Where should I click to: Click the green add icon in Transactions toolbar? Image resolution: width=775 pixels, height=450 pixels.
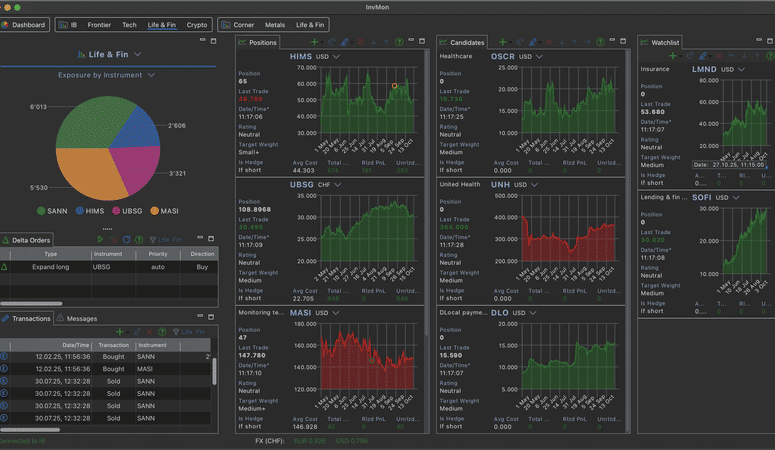point(120,331)
